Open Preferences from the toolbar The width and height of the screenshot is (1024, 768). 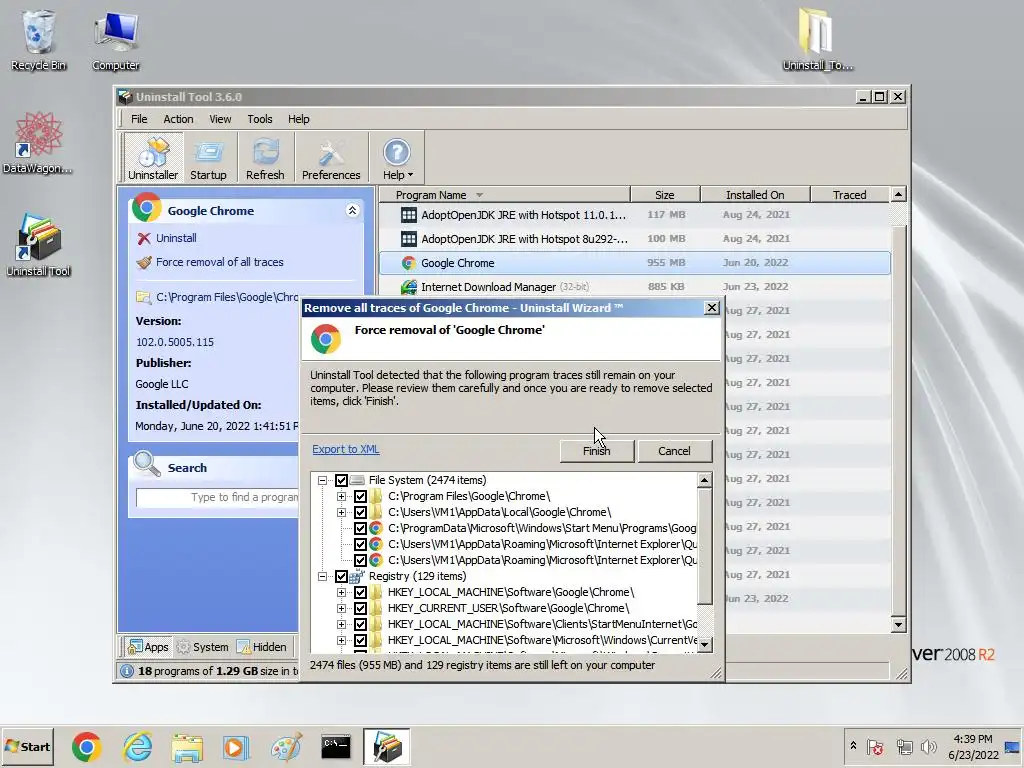331,157
